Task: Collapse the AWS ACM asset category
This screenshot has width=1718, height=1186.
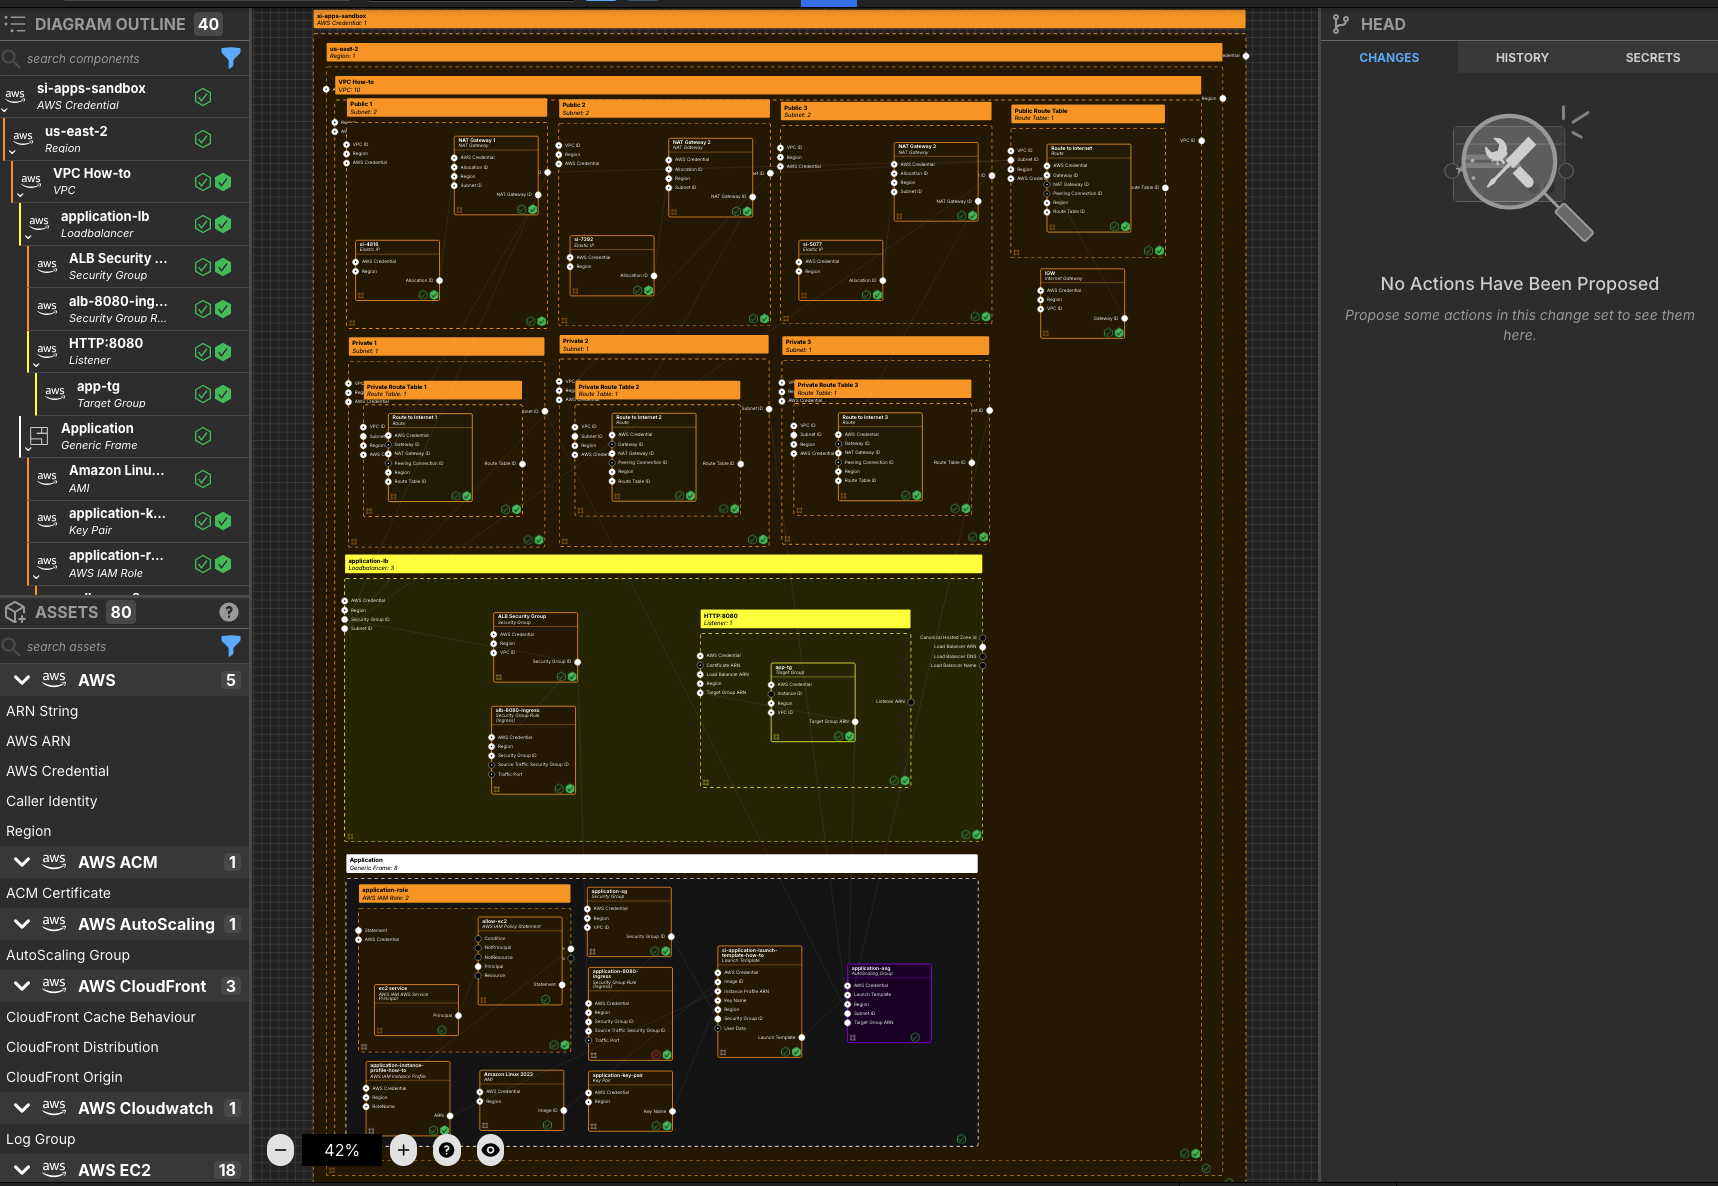Action: click(x=22, y=862)
